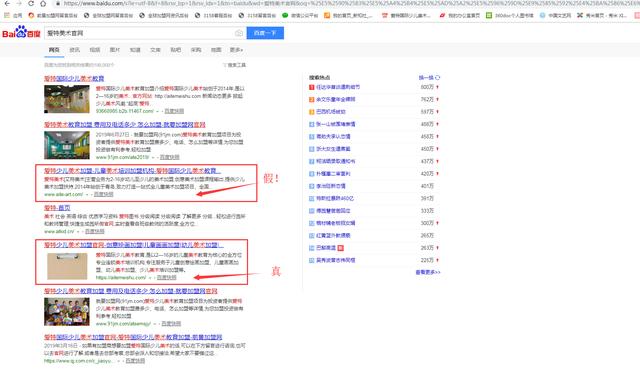
Task: Click the first result's classroom thumbnail
Action: pyautogui.click(x=67, y=99)
